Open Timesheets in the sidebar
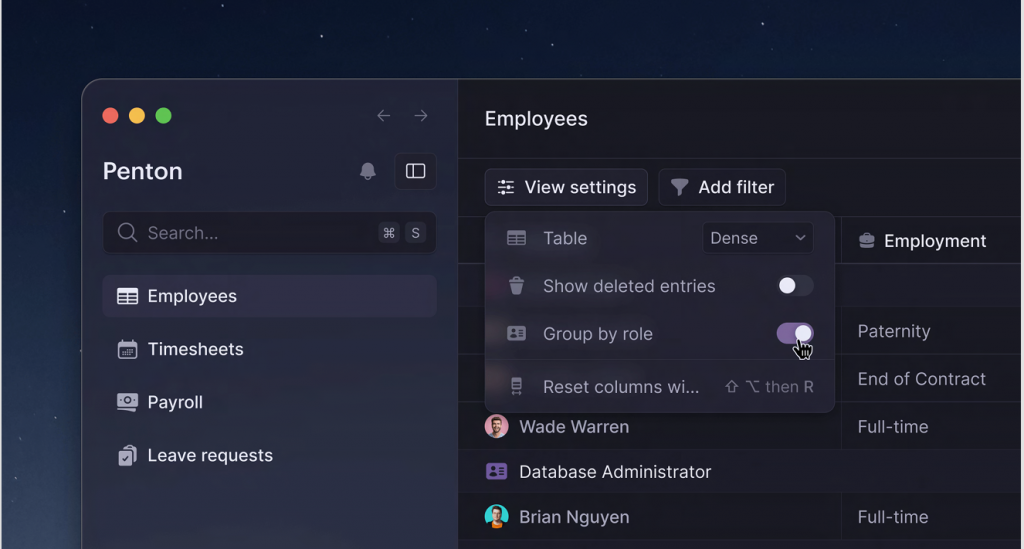Image resolution: width=1024 pixels, height=549 pixels. pos(195,349)
